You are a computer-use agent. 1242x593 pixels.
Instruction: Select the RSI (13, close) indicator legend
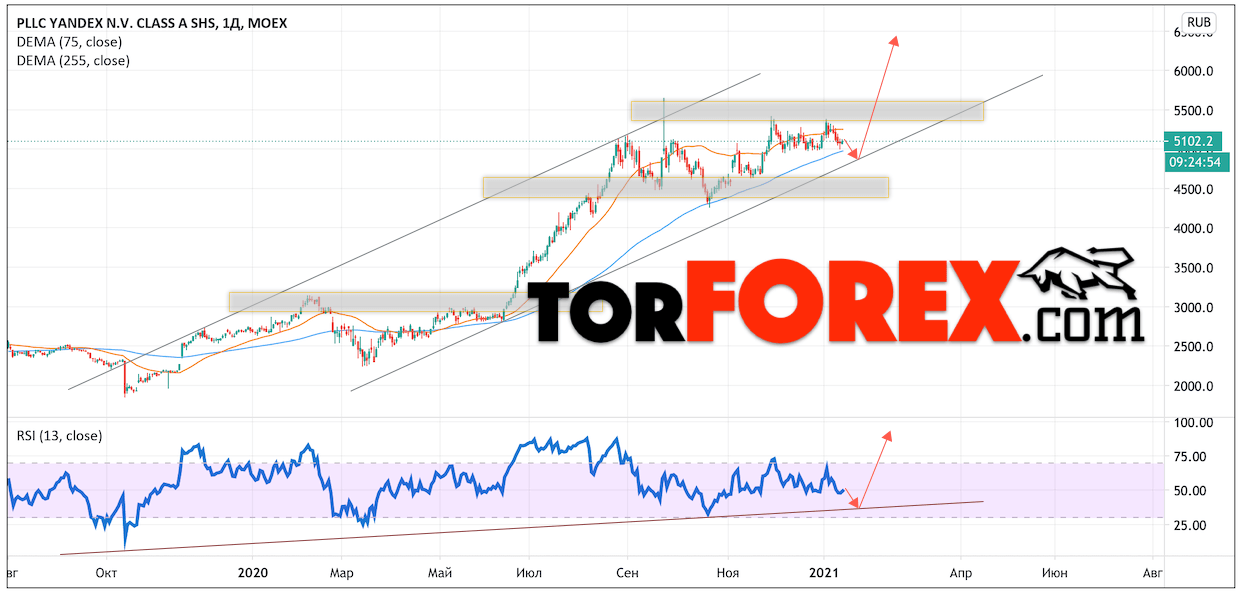60,435
